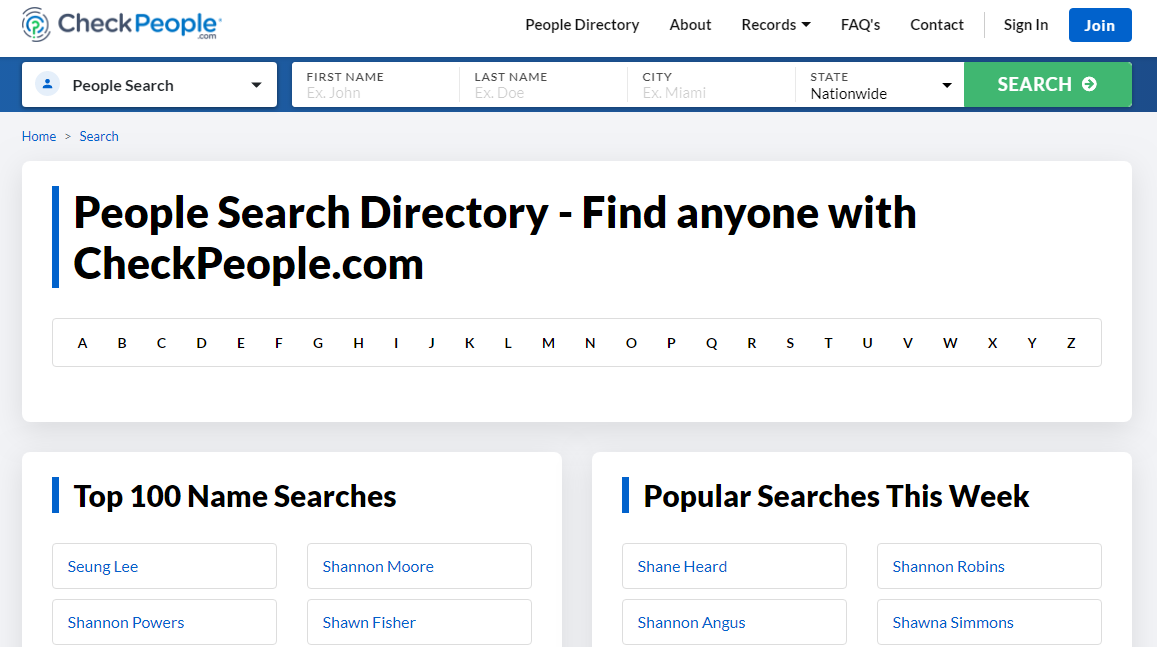Open the Shawna Simmons popular search
The height and width of the screenshot is (647, 1157).
coord(989,623)
